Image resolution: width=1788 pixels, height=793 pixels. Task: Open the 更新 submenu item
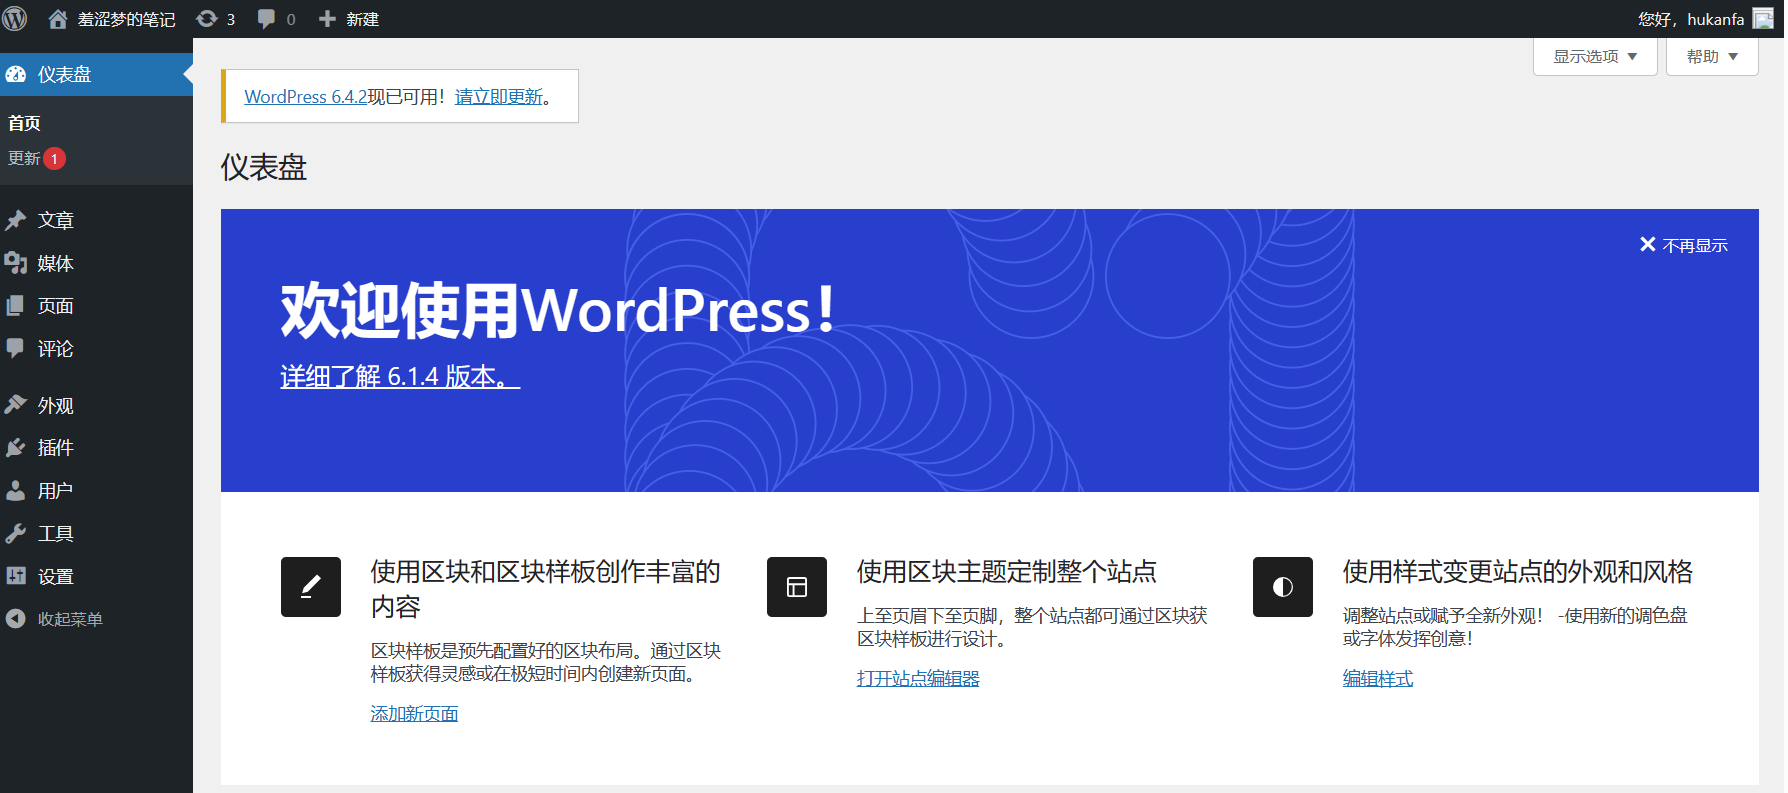click(24, 158)
